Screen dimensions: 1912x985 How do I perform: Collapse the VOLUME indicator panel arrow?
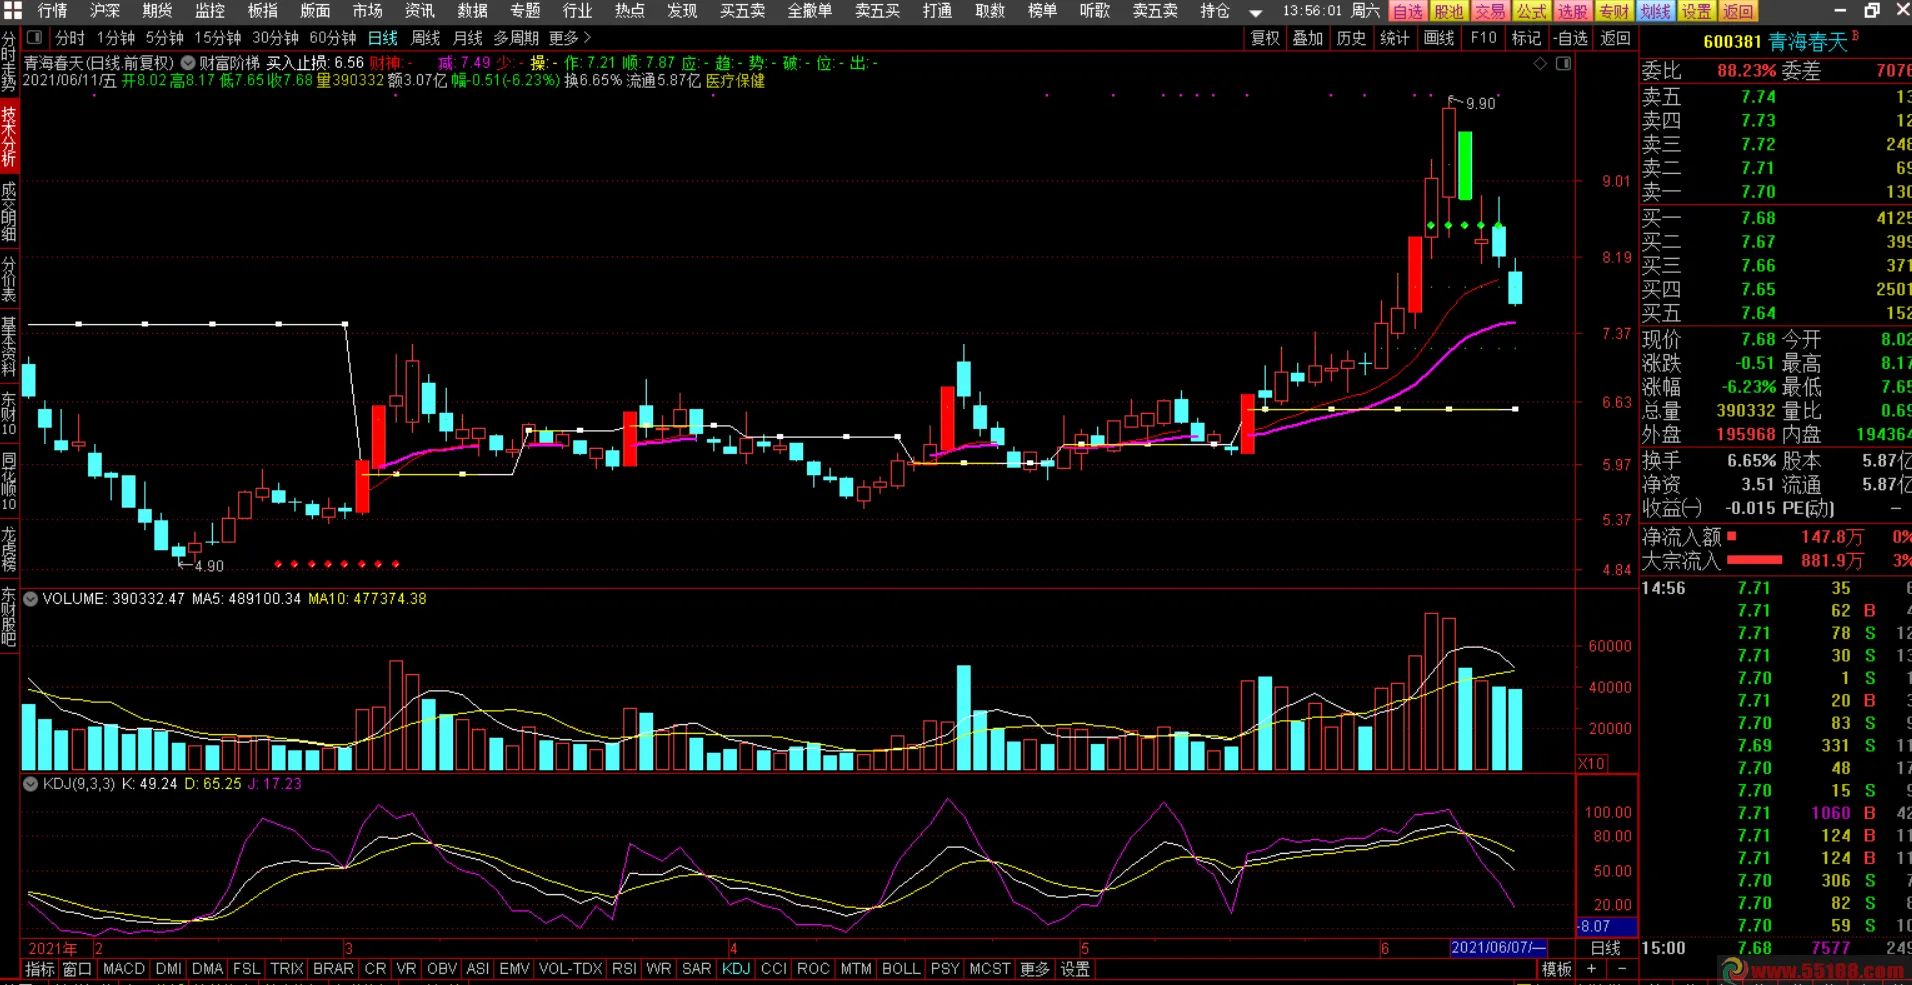point(31,599)
